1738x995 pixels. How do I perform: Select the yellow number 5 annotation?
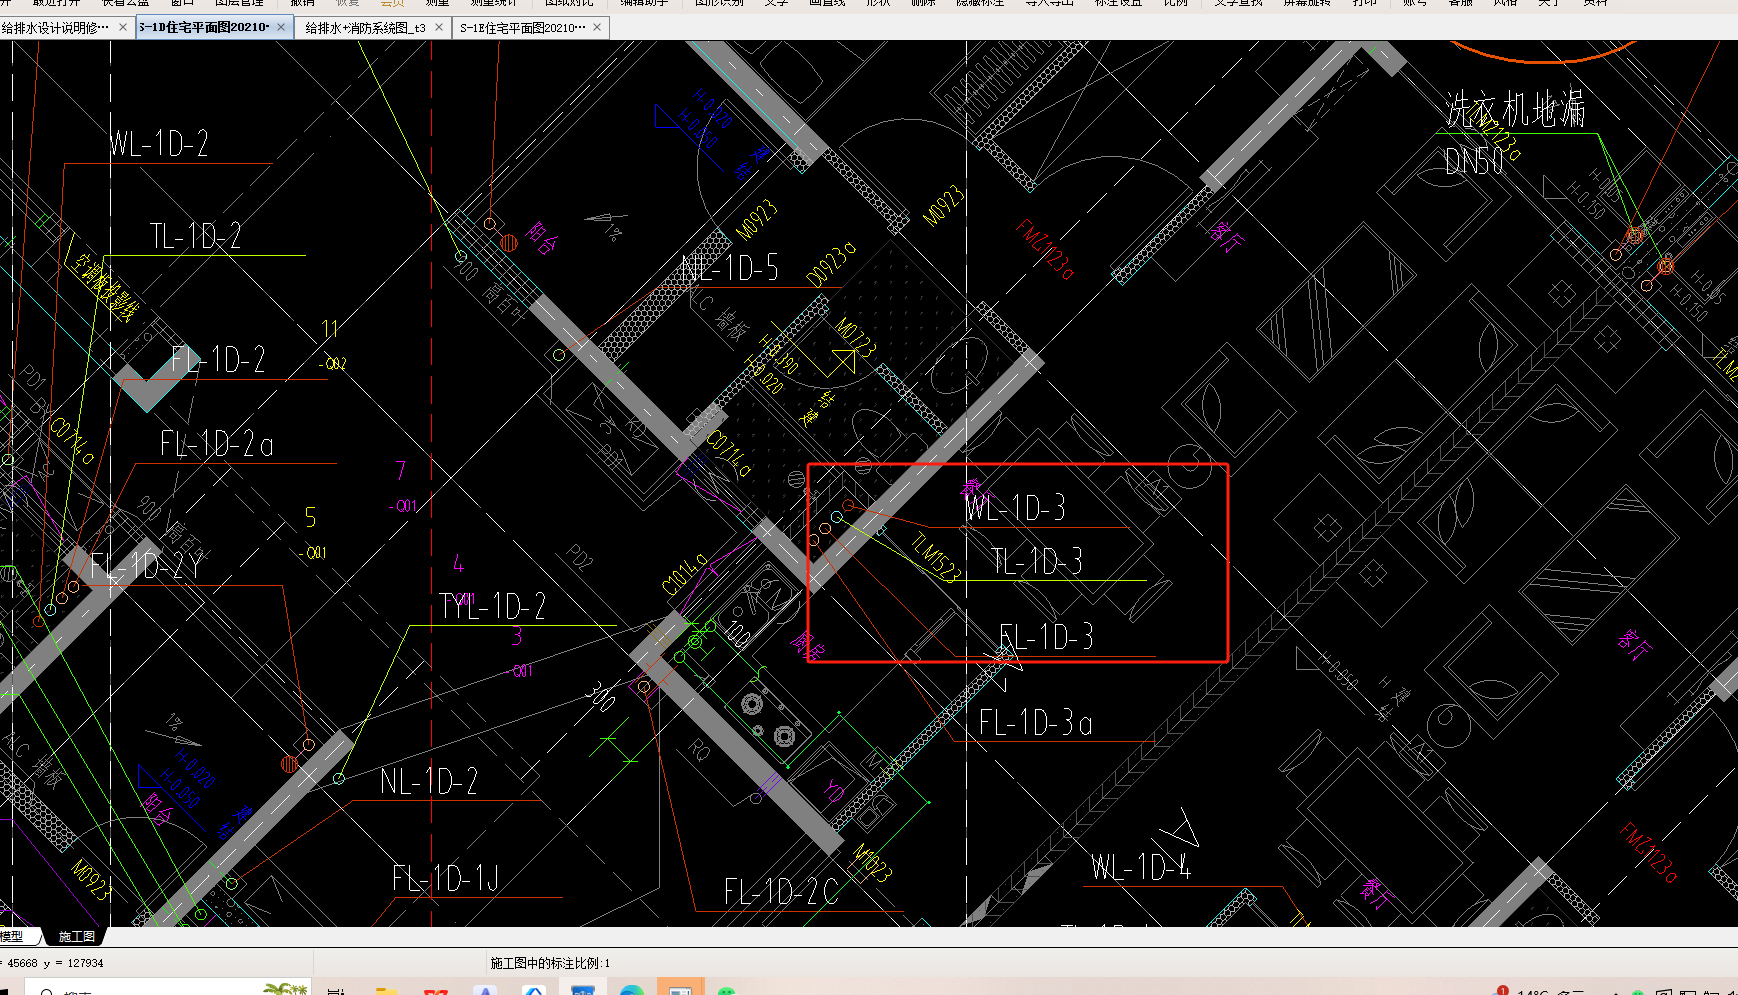coord(311,517)
